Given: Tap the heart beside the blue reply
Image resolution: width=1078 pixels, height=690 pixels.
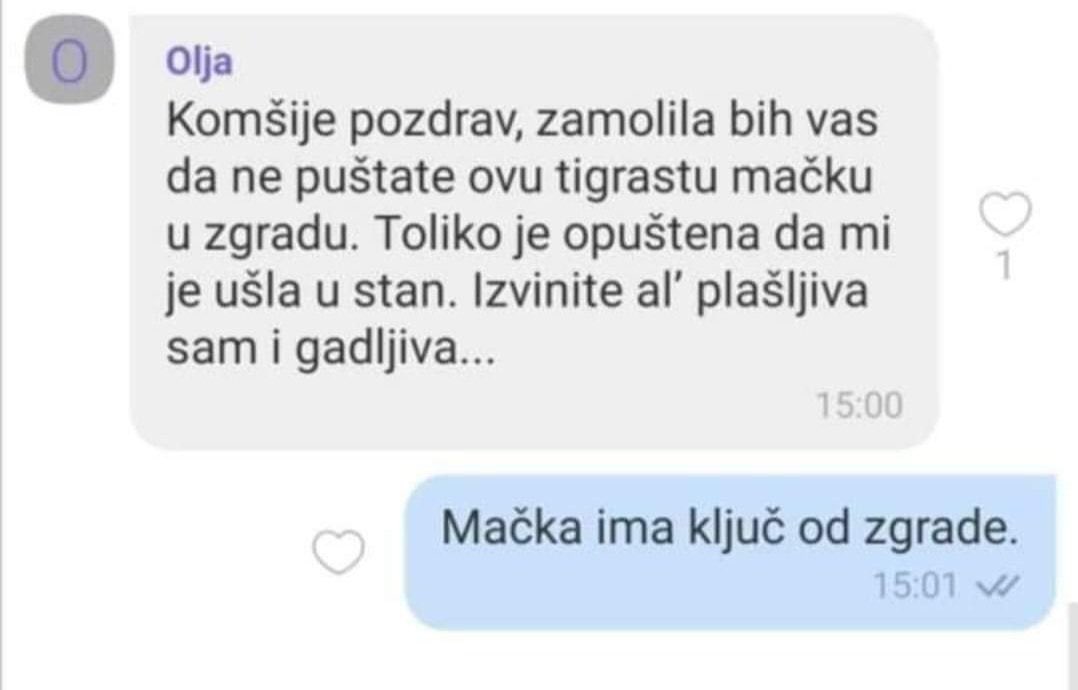Looking at the screenshot, I should 338,552.
